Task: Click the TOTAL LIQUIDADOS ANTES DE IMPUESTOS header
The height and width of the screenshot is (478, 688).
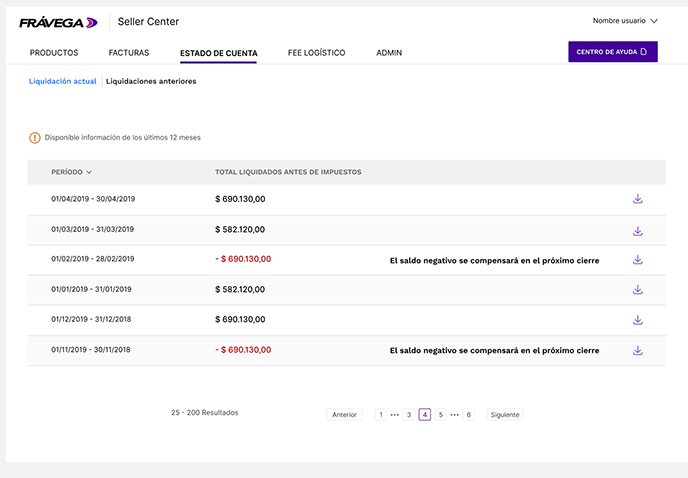Action: [288, 172]
